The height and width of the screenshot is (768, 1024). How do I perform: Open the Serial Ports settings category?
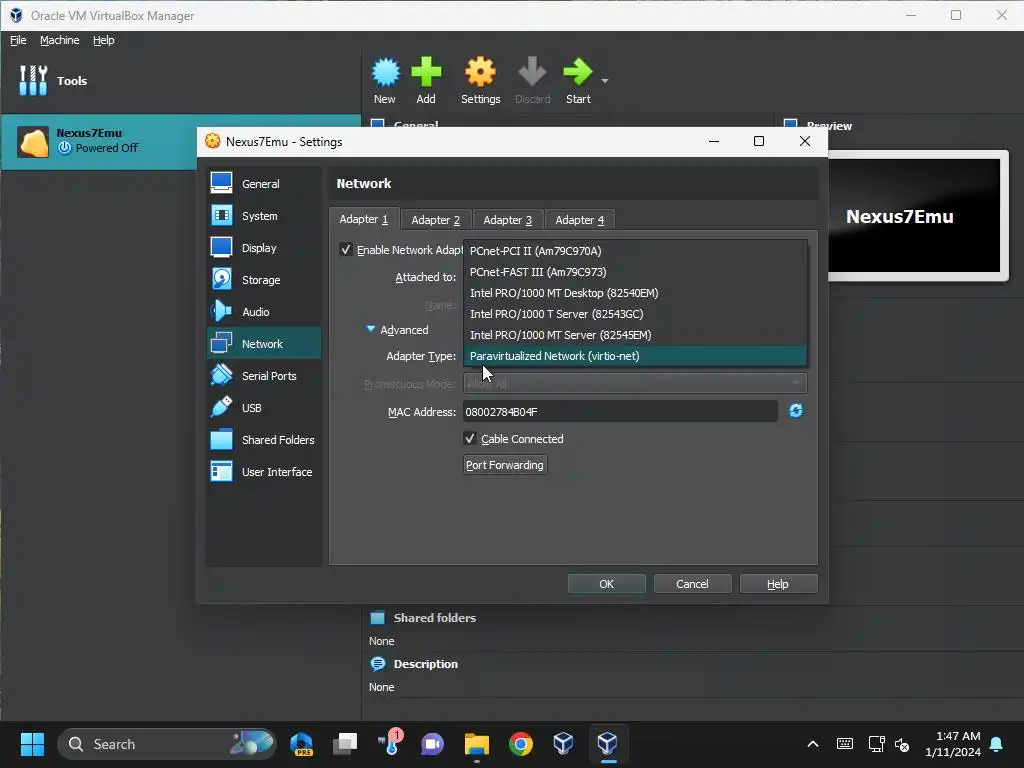point(264,376)
